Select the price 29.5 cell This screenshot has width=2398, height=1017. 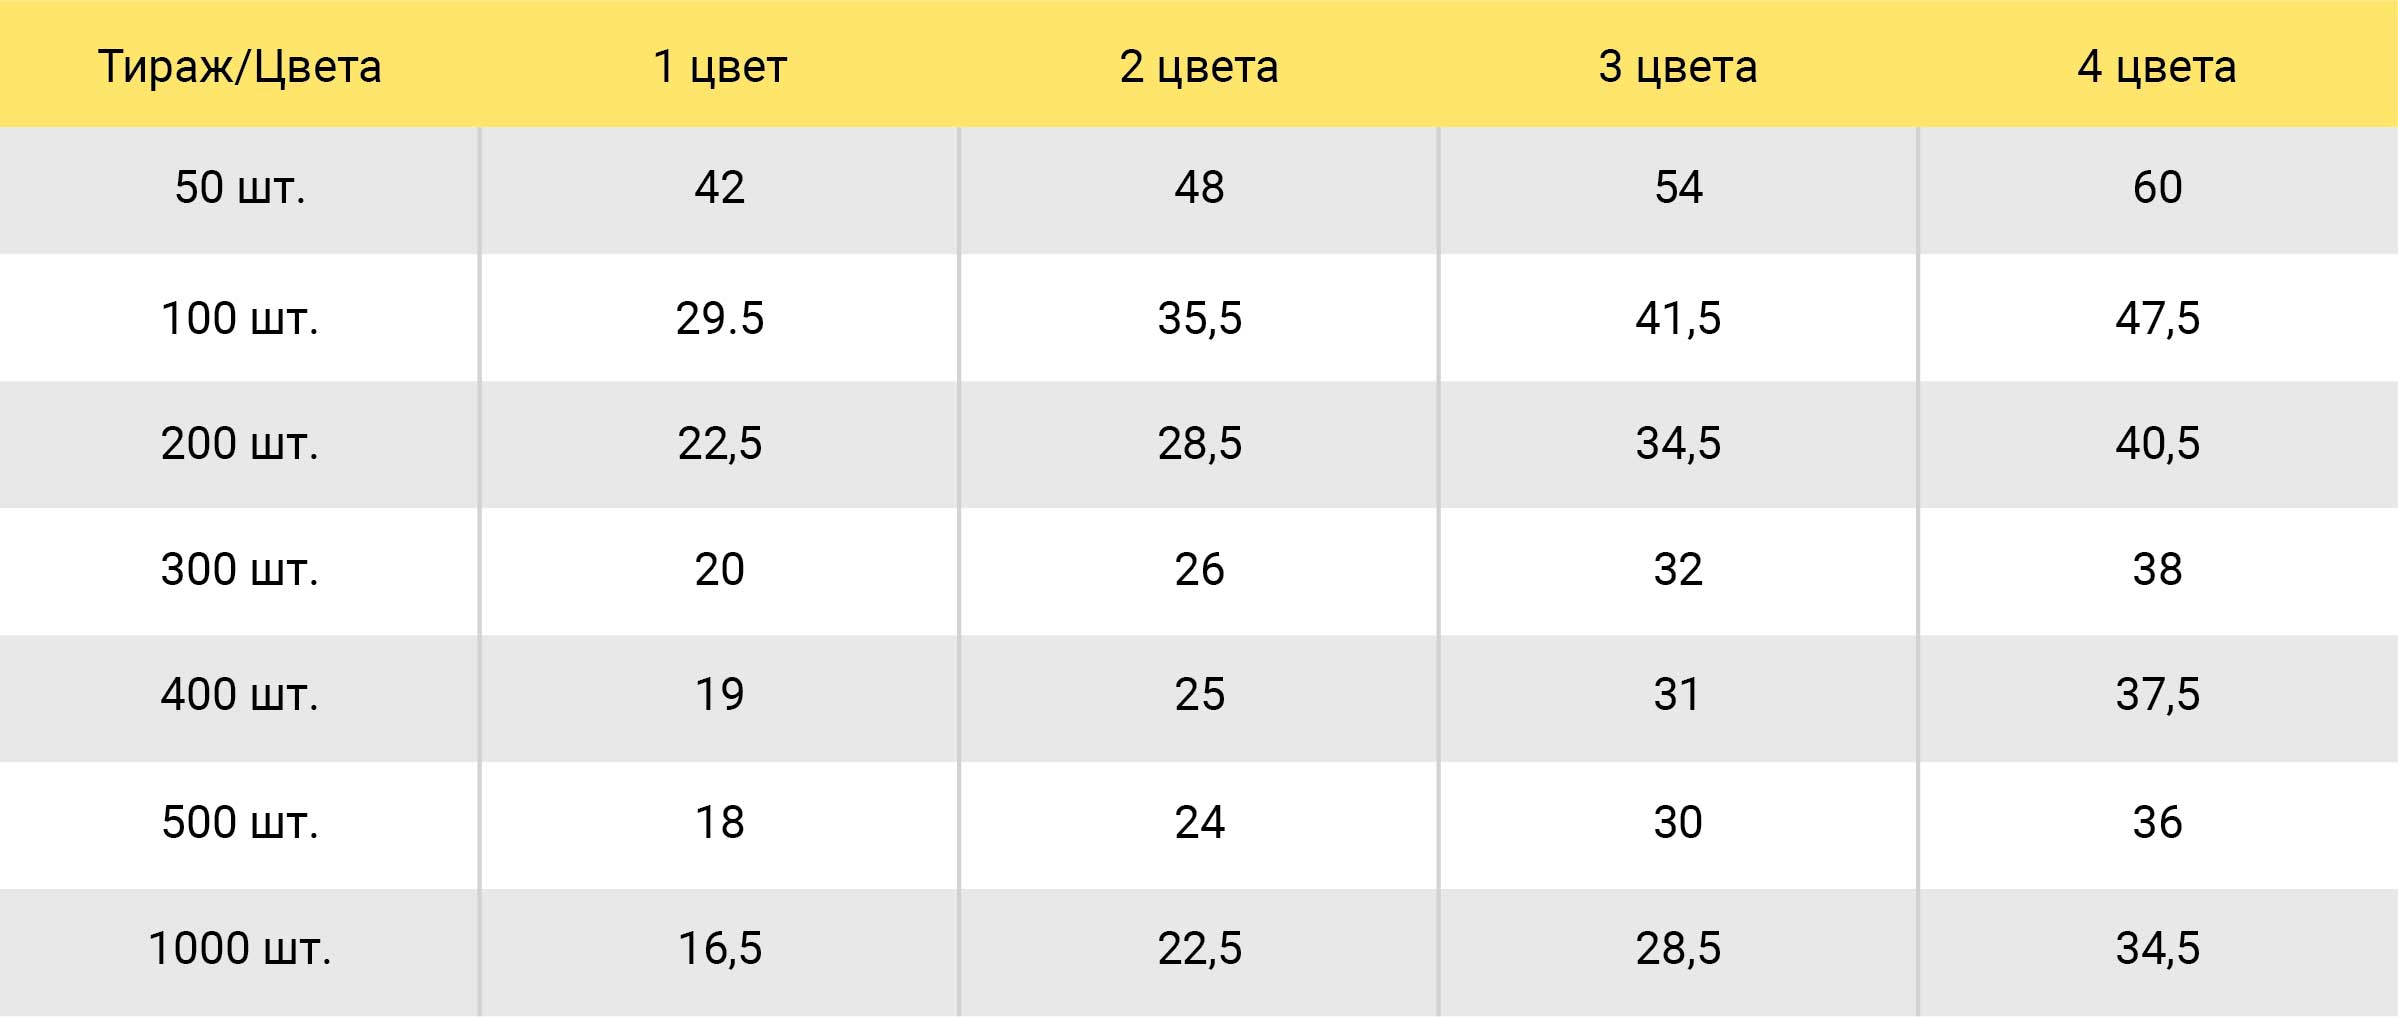point(720,318)
